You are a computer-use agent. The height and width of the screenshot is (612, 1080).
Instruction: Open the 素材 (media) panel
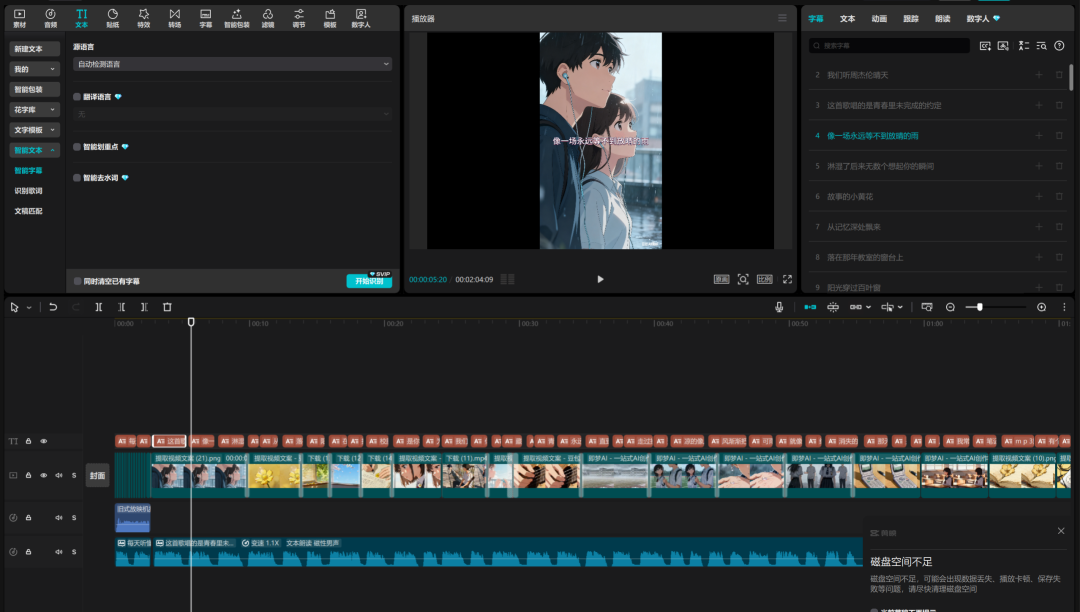click(19, 18)
